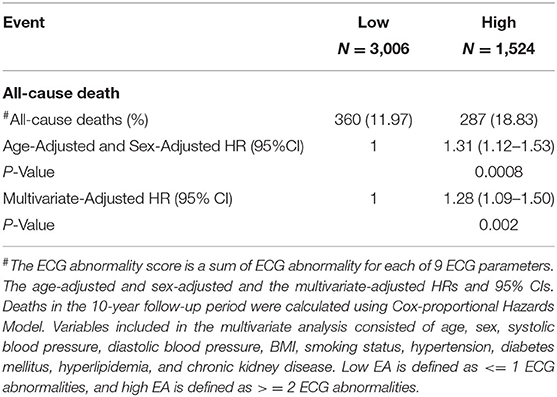The image size is (557, 397).
Task: Select the value 287 (18.83)
Action: click(499, 120)
